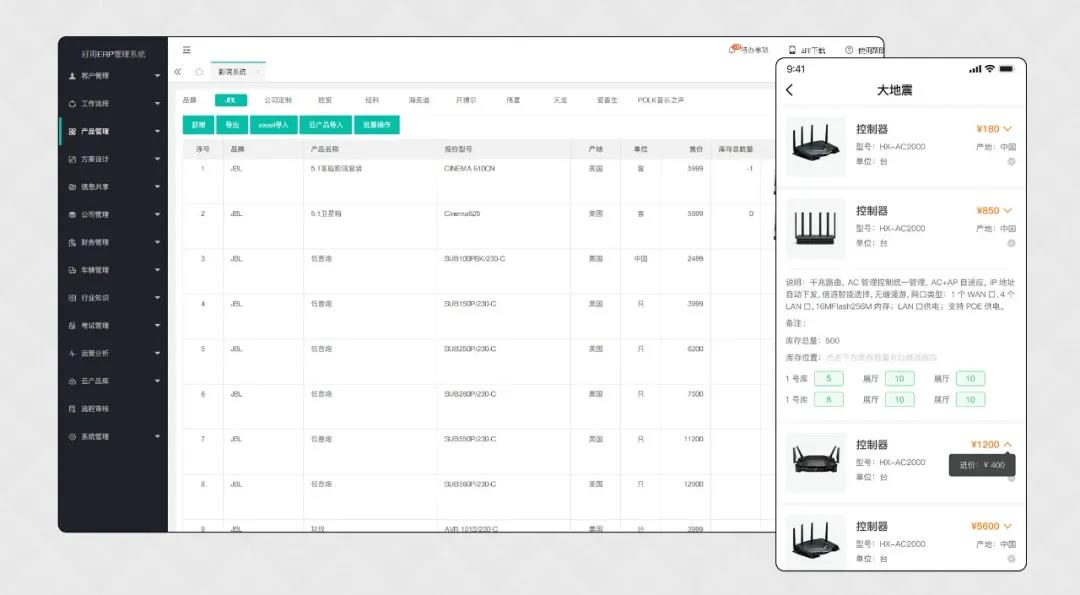Select the radio circle on ¥5600 product
This screenshot has width=1080, height=595.
coord(1011,559)
